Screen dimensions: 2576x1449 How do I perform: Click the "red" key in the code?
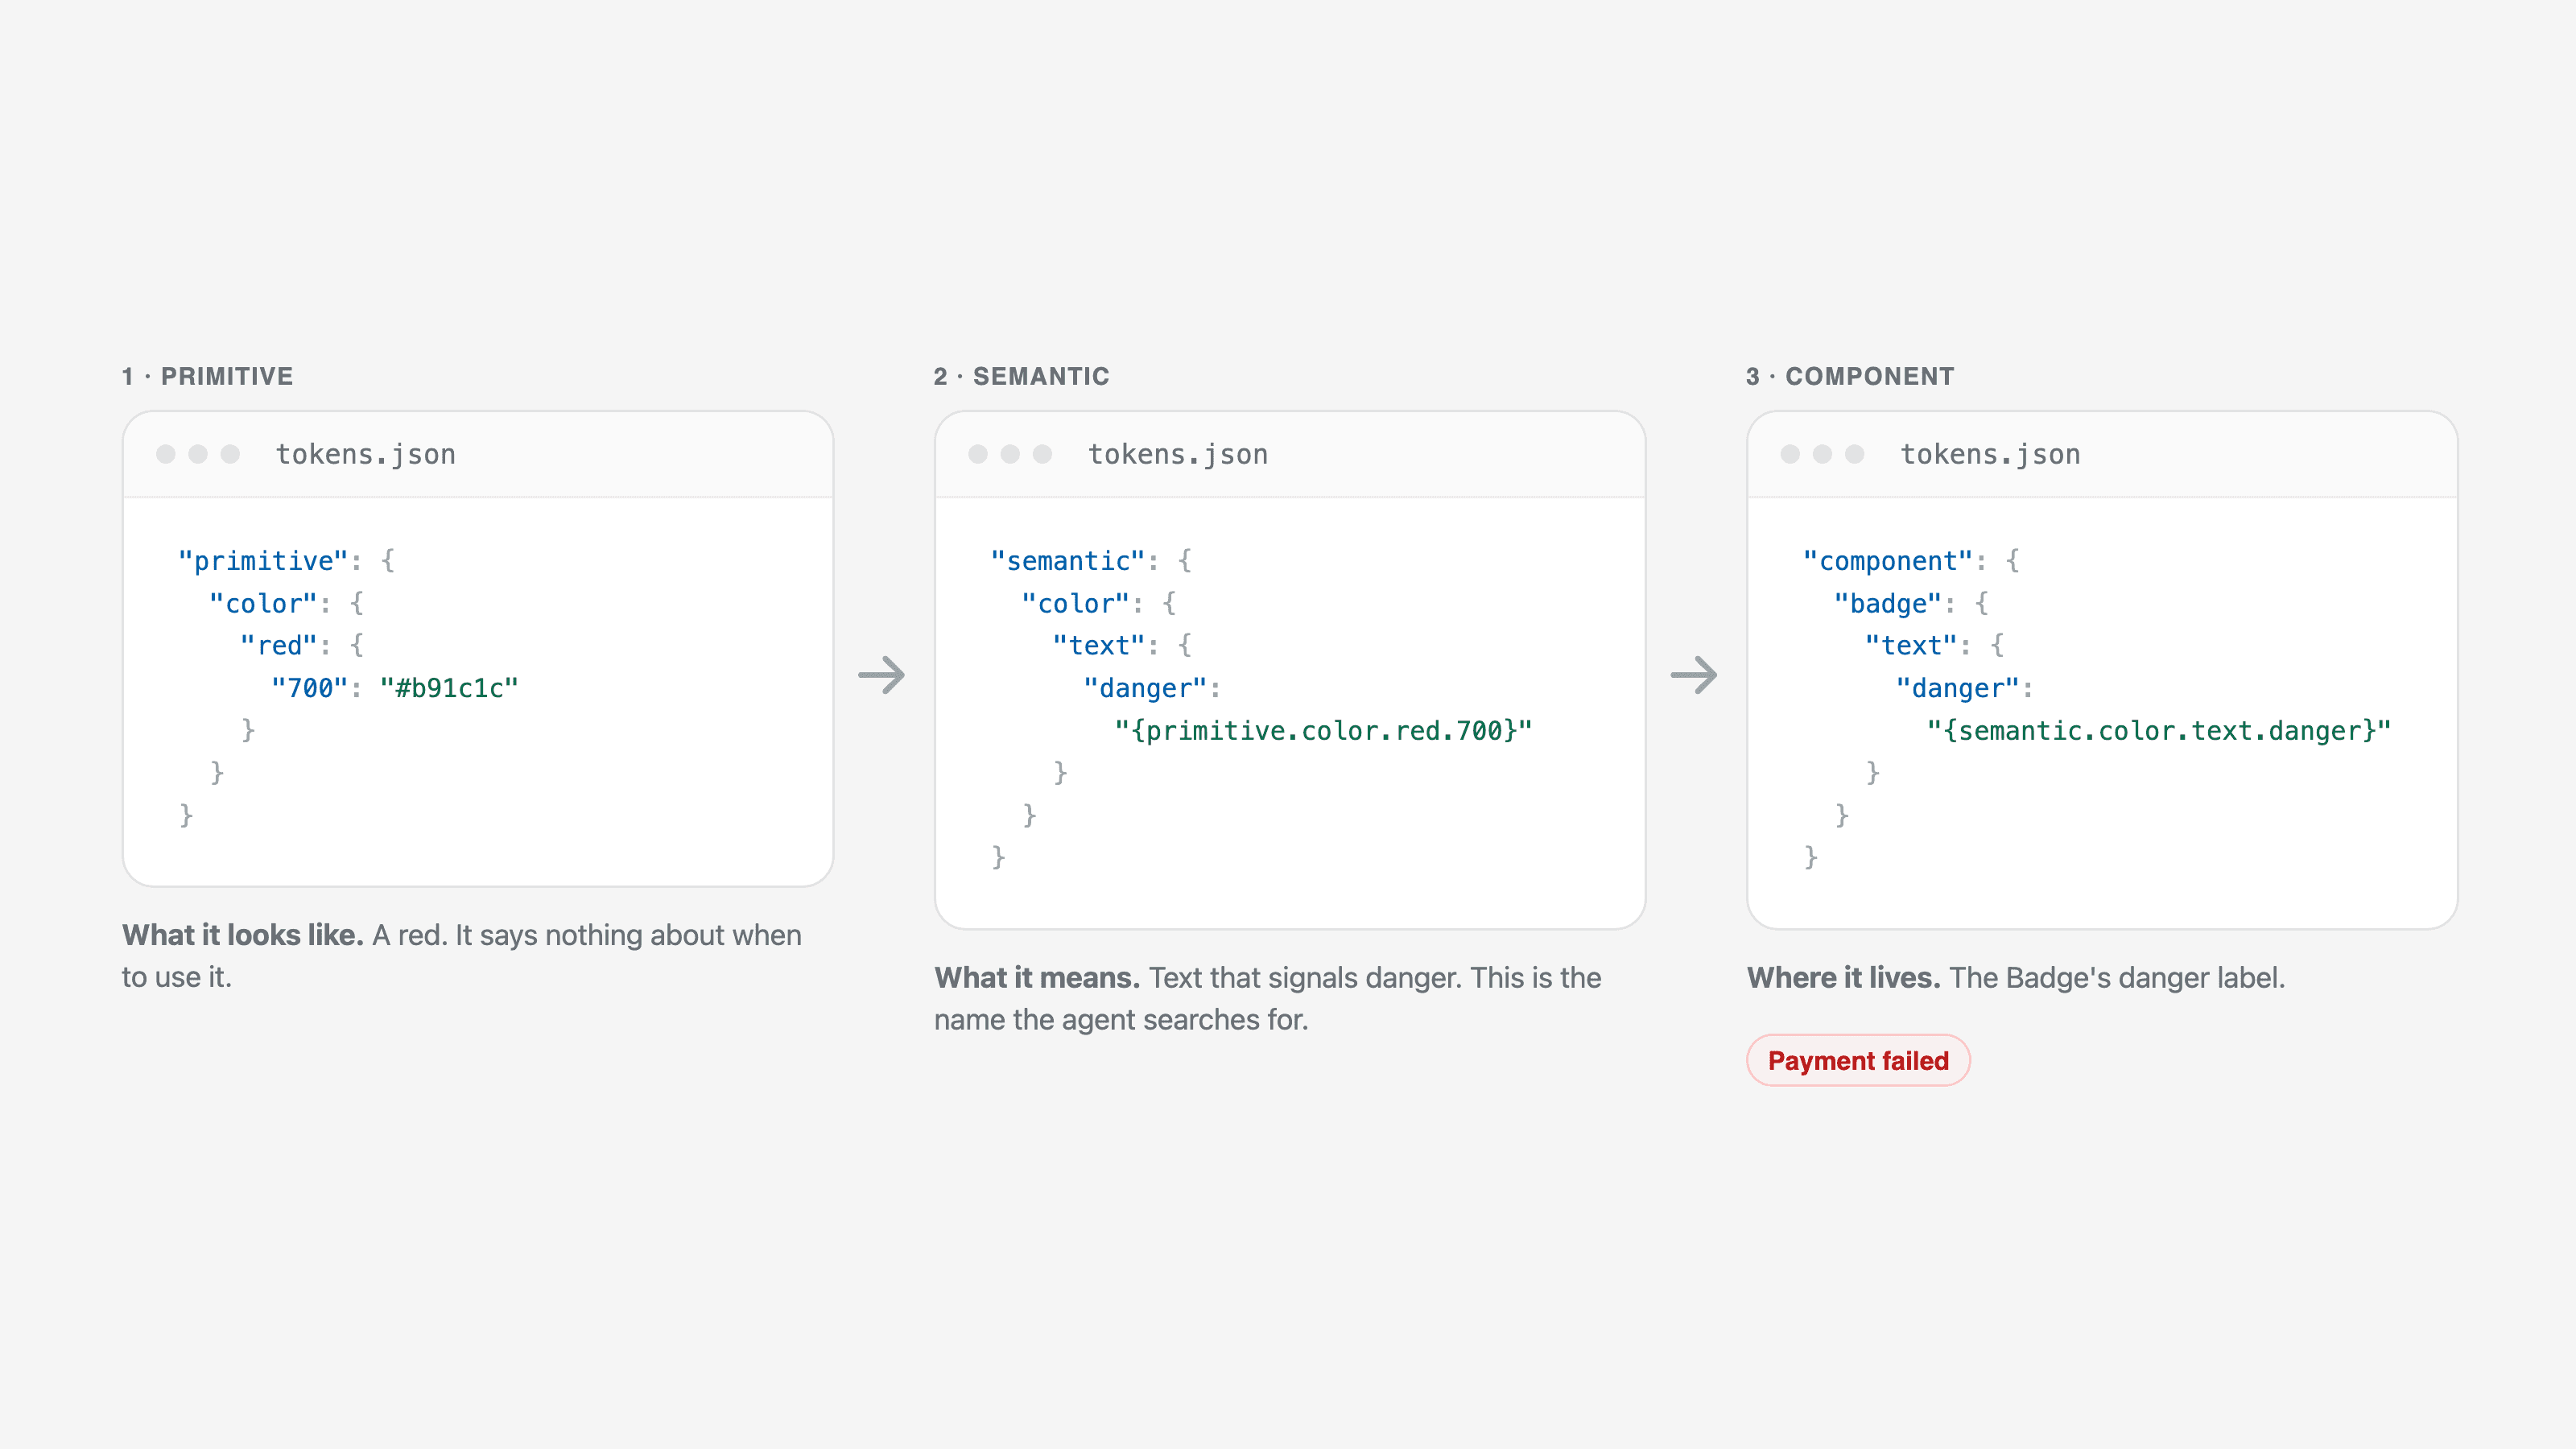point(279,645)
